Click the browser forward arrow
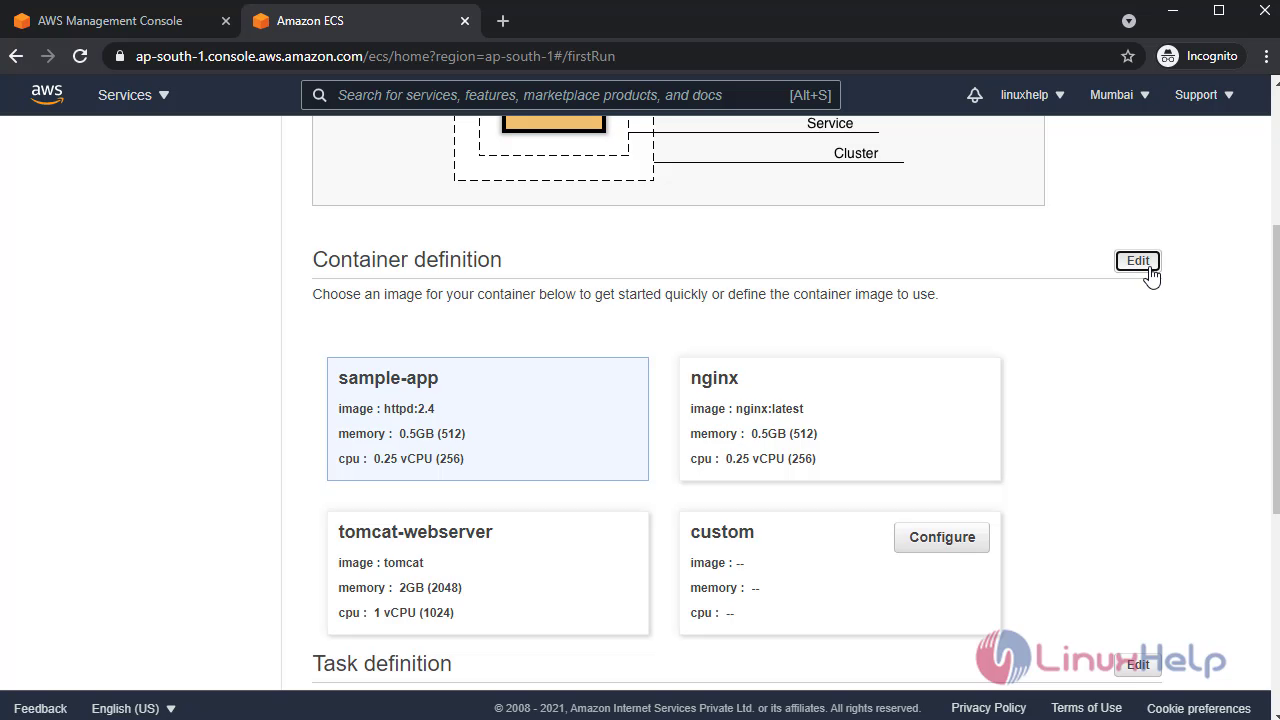The image size is (1280, 720). pos(48,56)
